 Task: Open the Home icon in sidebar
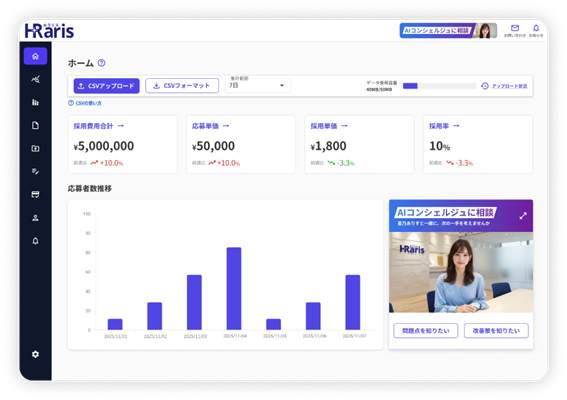[x=35, y=56]
